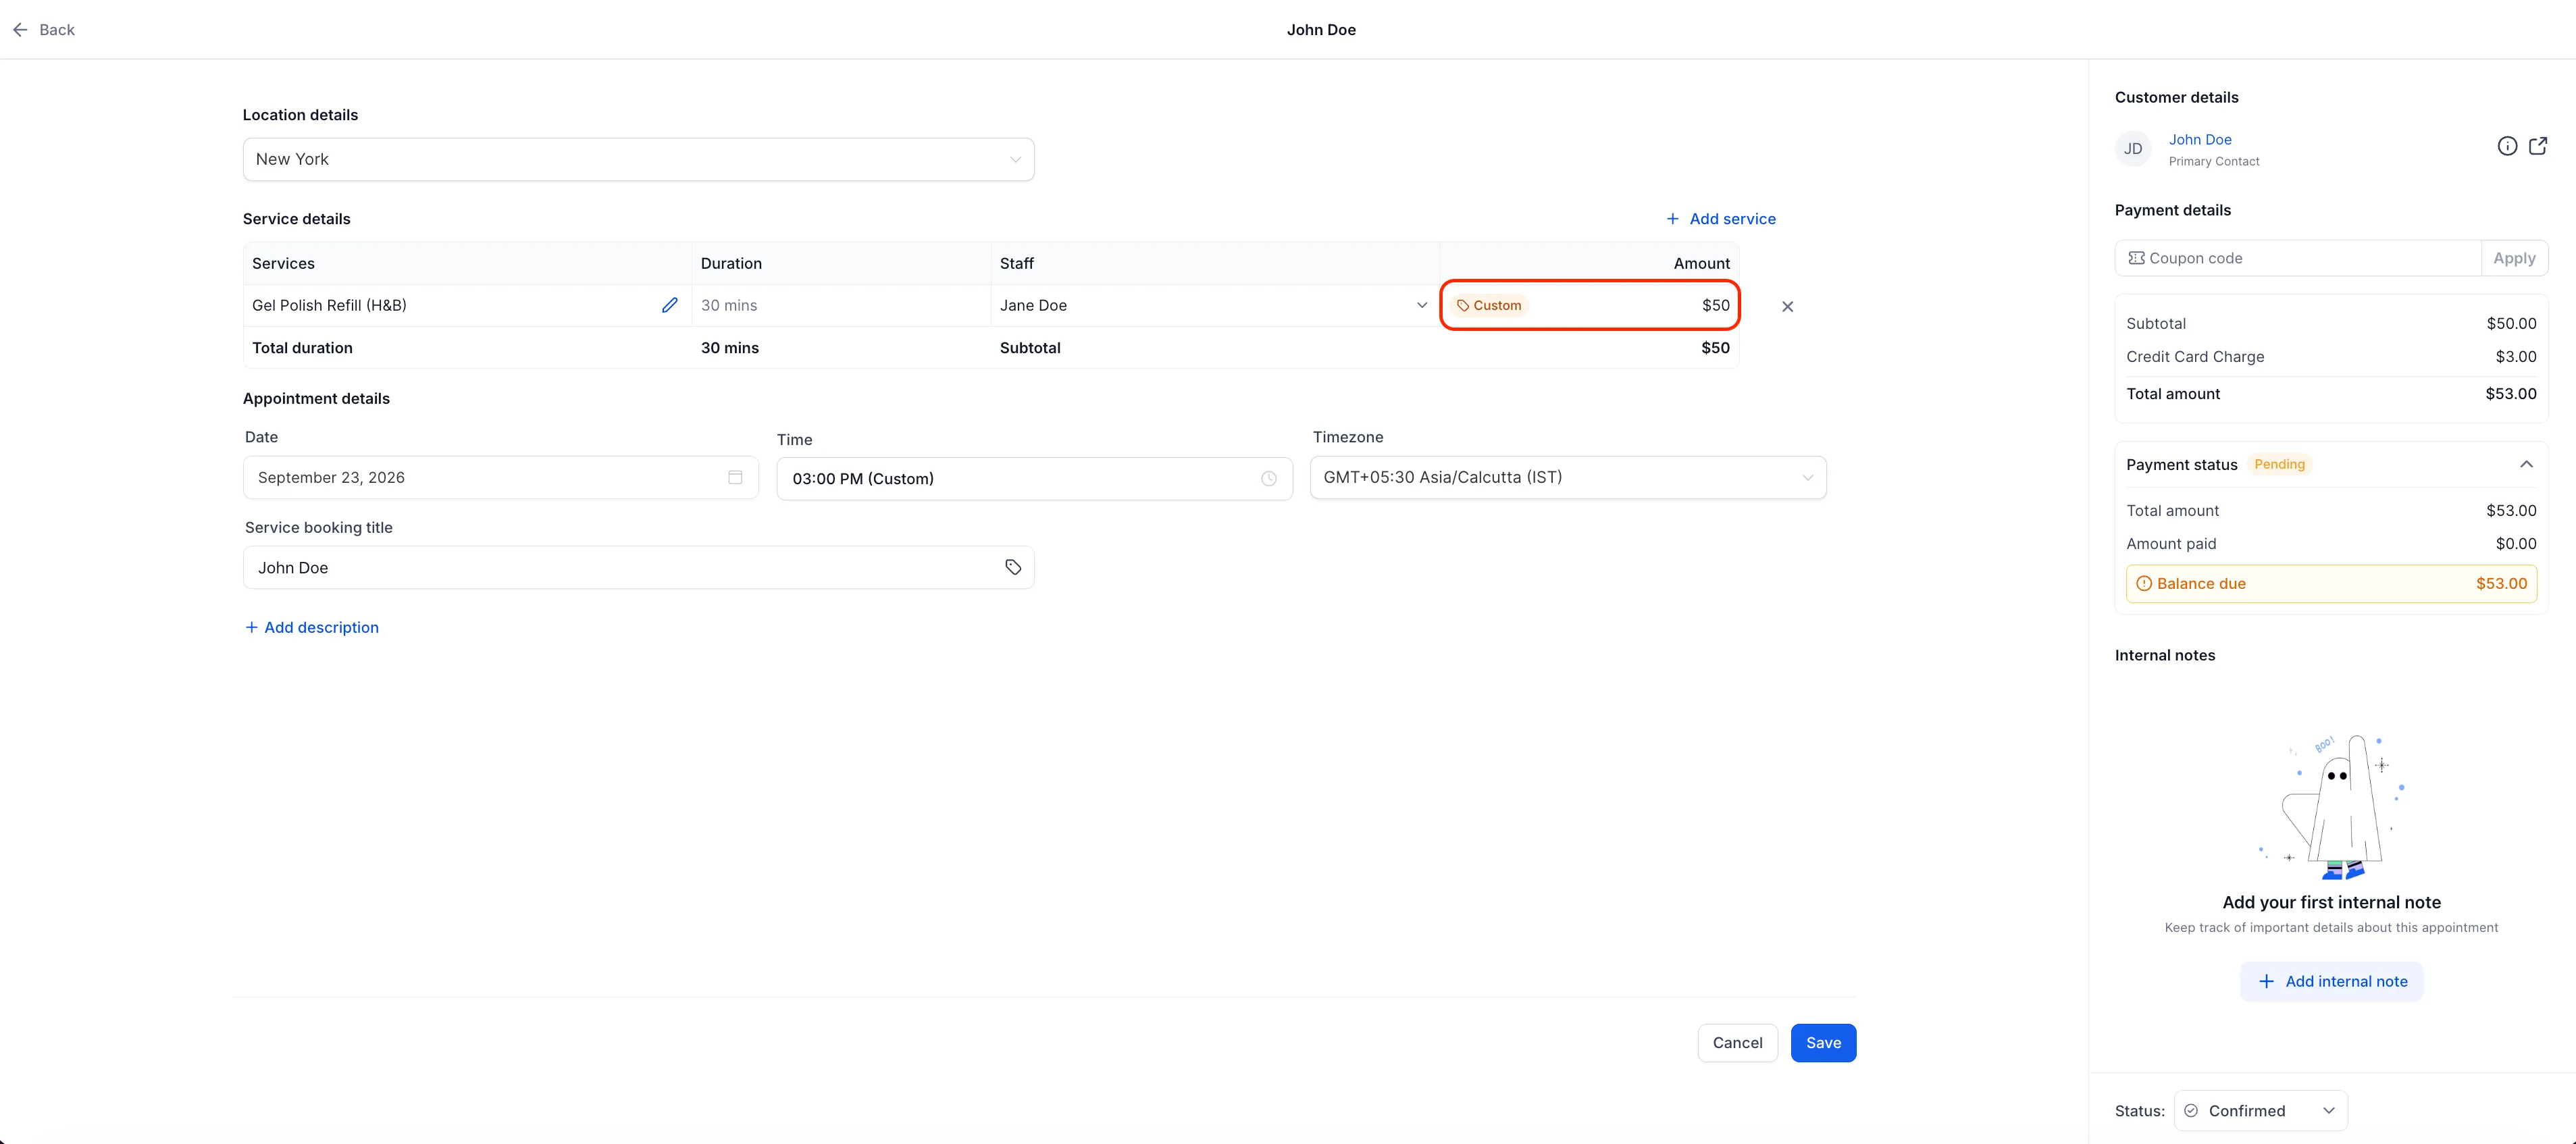The width and height of the screenshot is (2576, 1144).
Task: Click the Cancel button
Action: coord(1737,1043)
